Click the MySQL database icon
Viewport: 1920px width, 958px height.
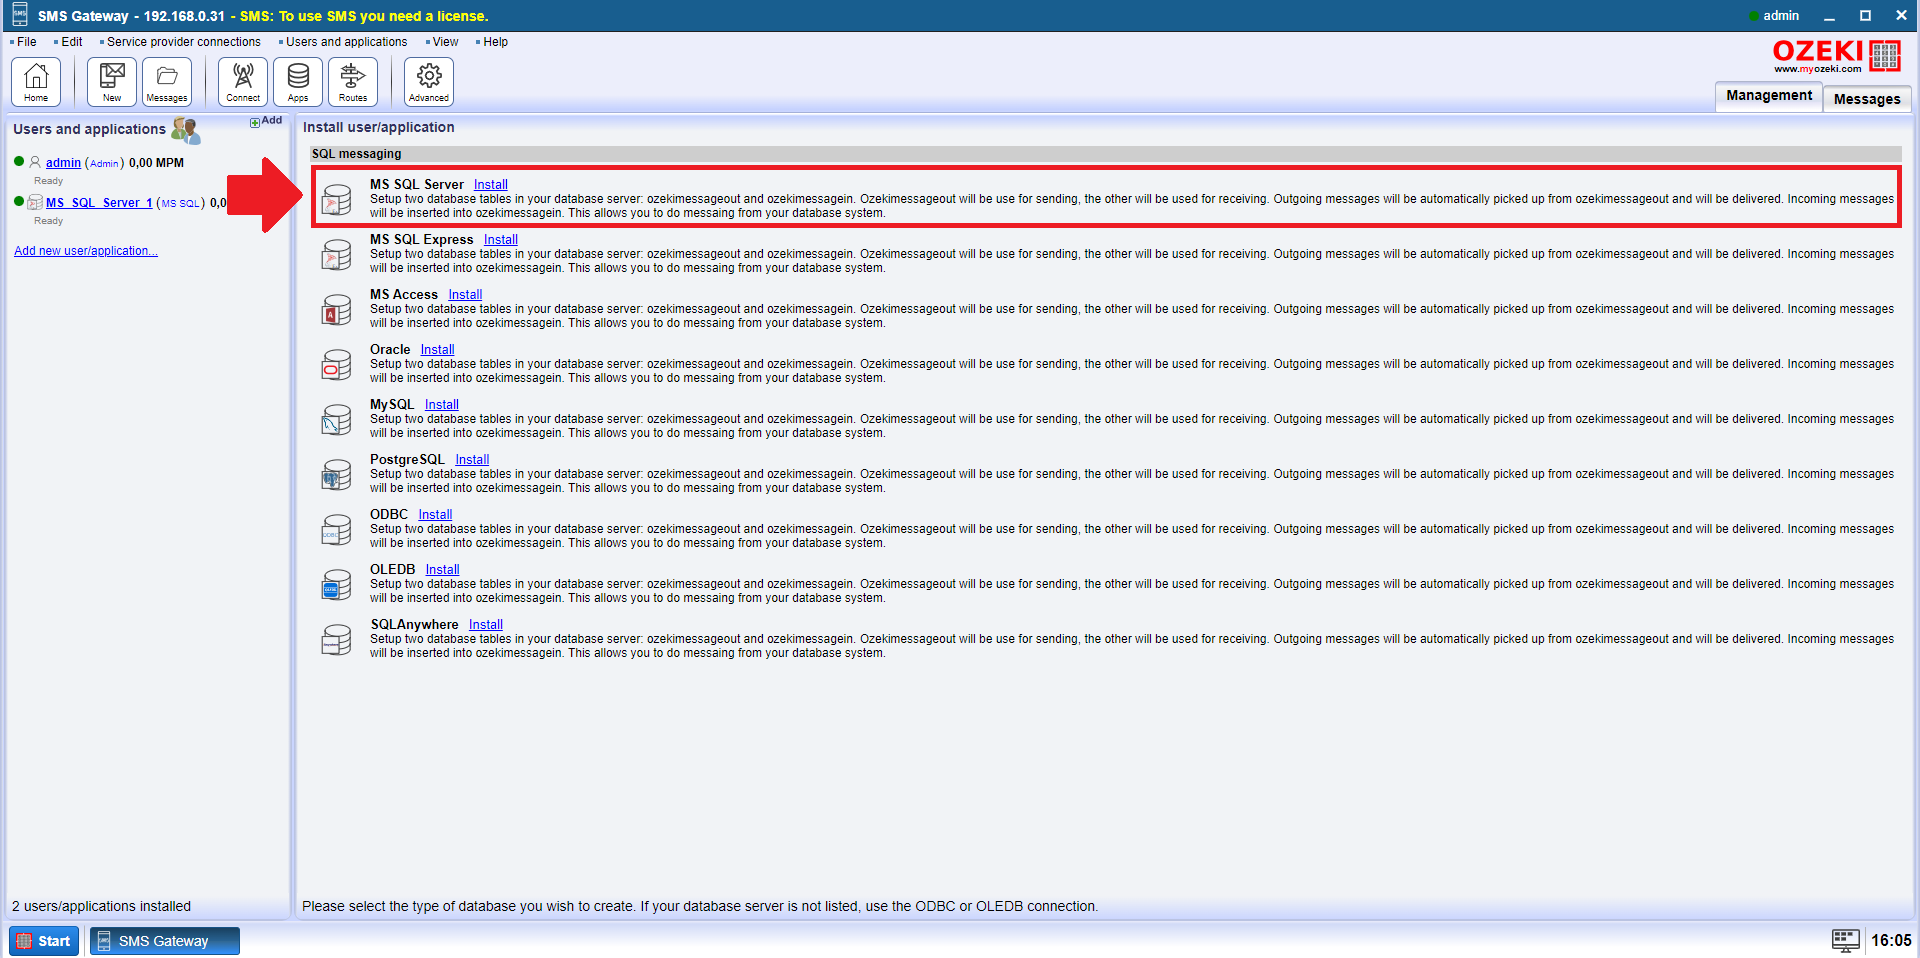click(336, 420)
